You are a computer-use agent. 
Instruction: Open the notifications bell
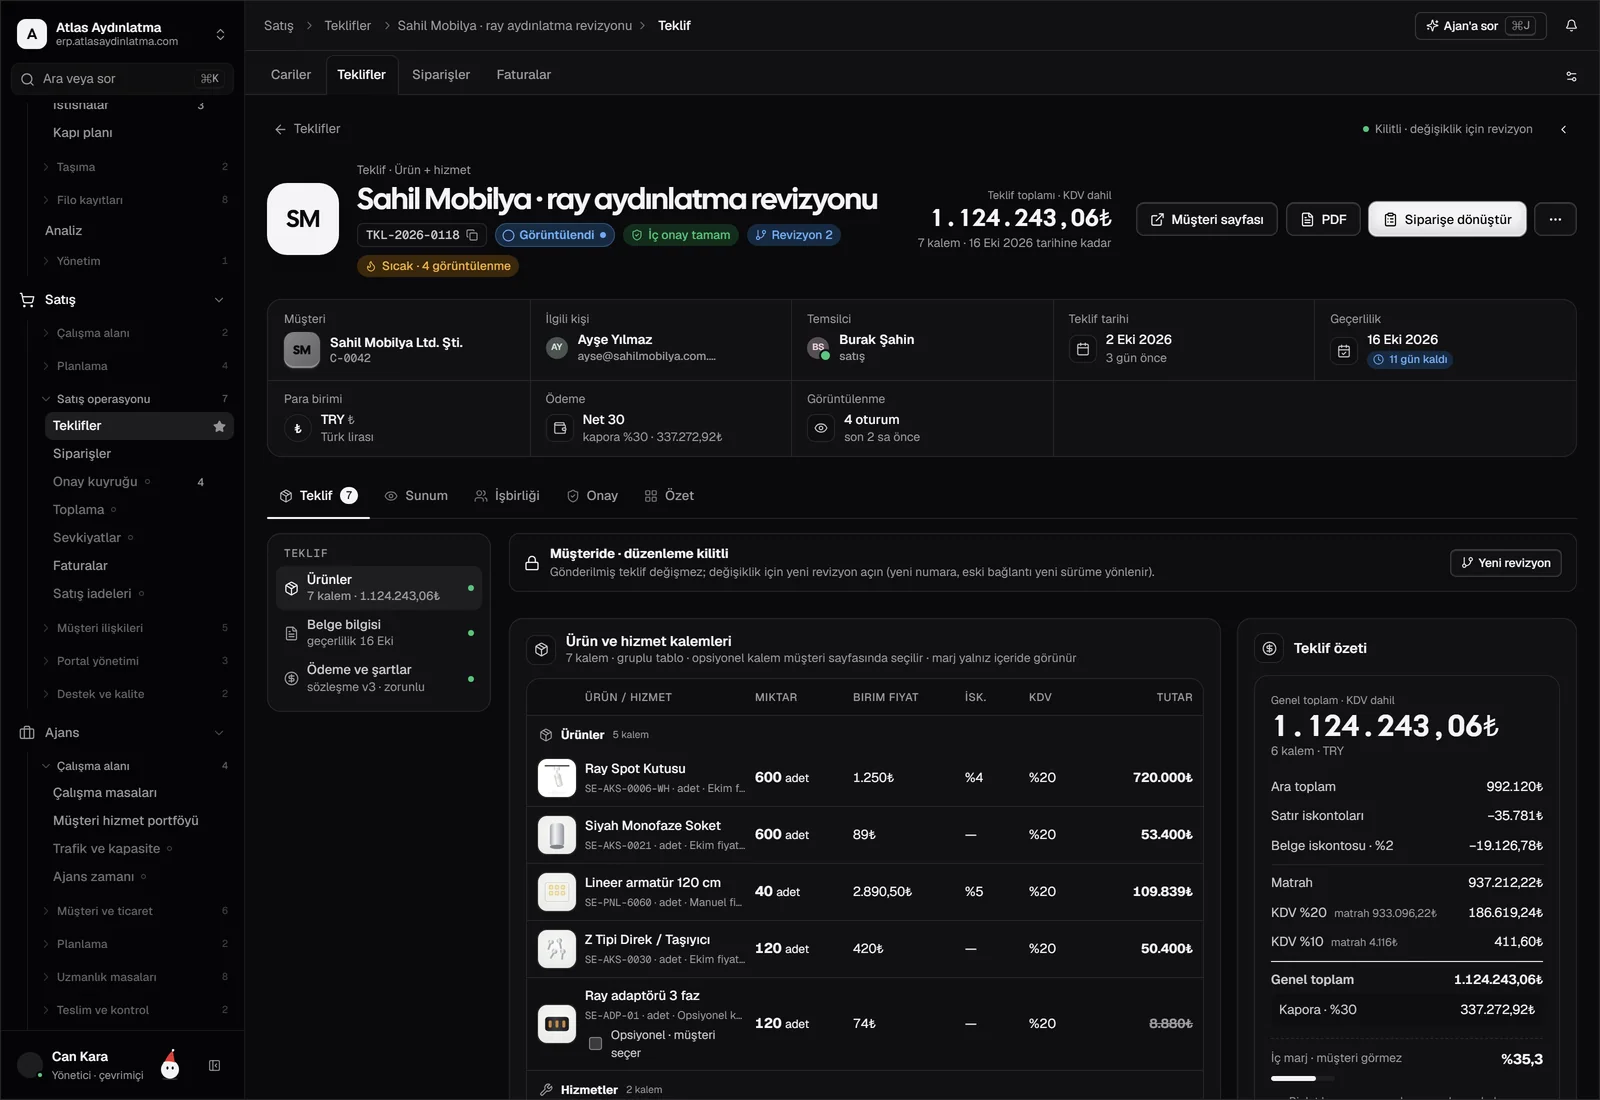[1571, 26]
